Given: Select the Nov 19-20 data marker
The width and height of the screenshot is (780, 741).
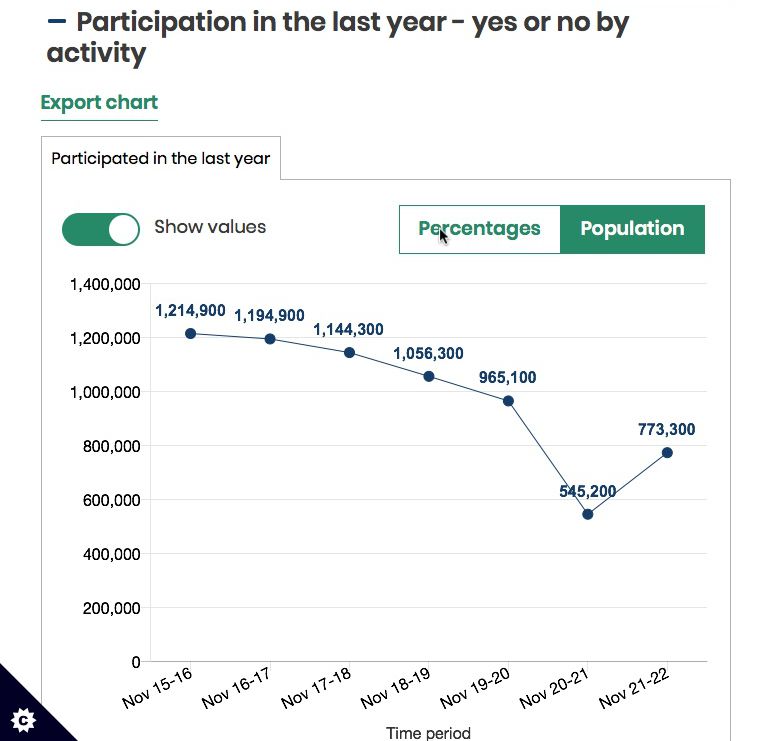Looking at the screenshot, I should pos(508,401).
